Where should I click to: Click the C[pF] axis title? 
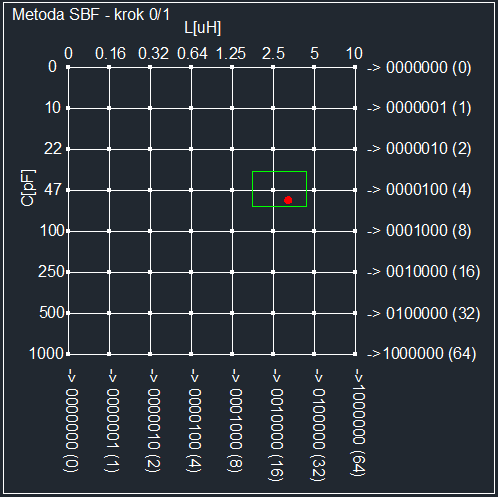tap(28, 188)
